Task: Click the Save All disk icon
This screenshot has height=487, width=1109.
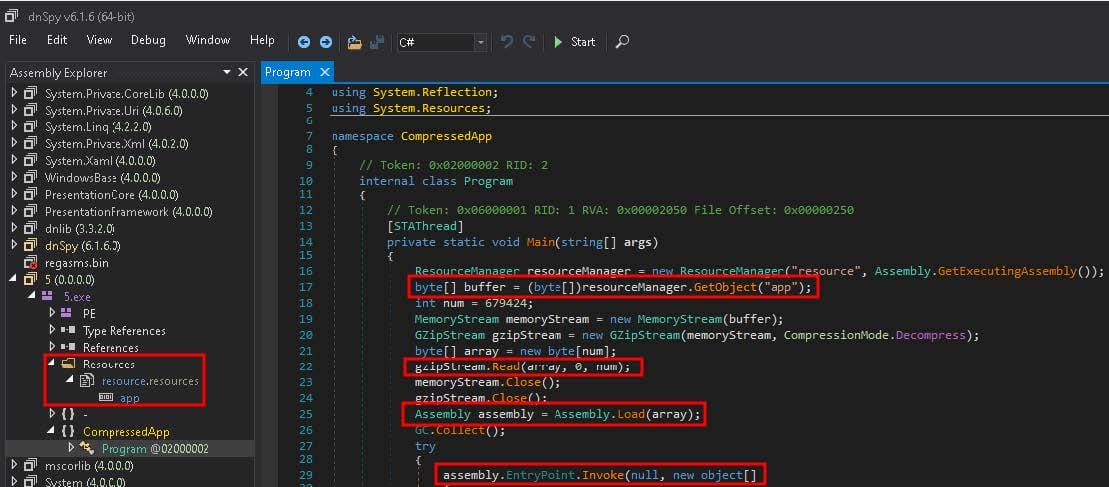Action: click(x=378, y=42)
